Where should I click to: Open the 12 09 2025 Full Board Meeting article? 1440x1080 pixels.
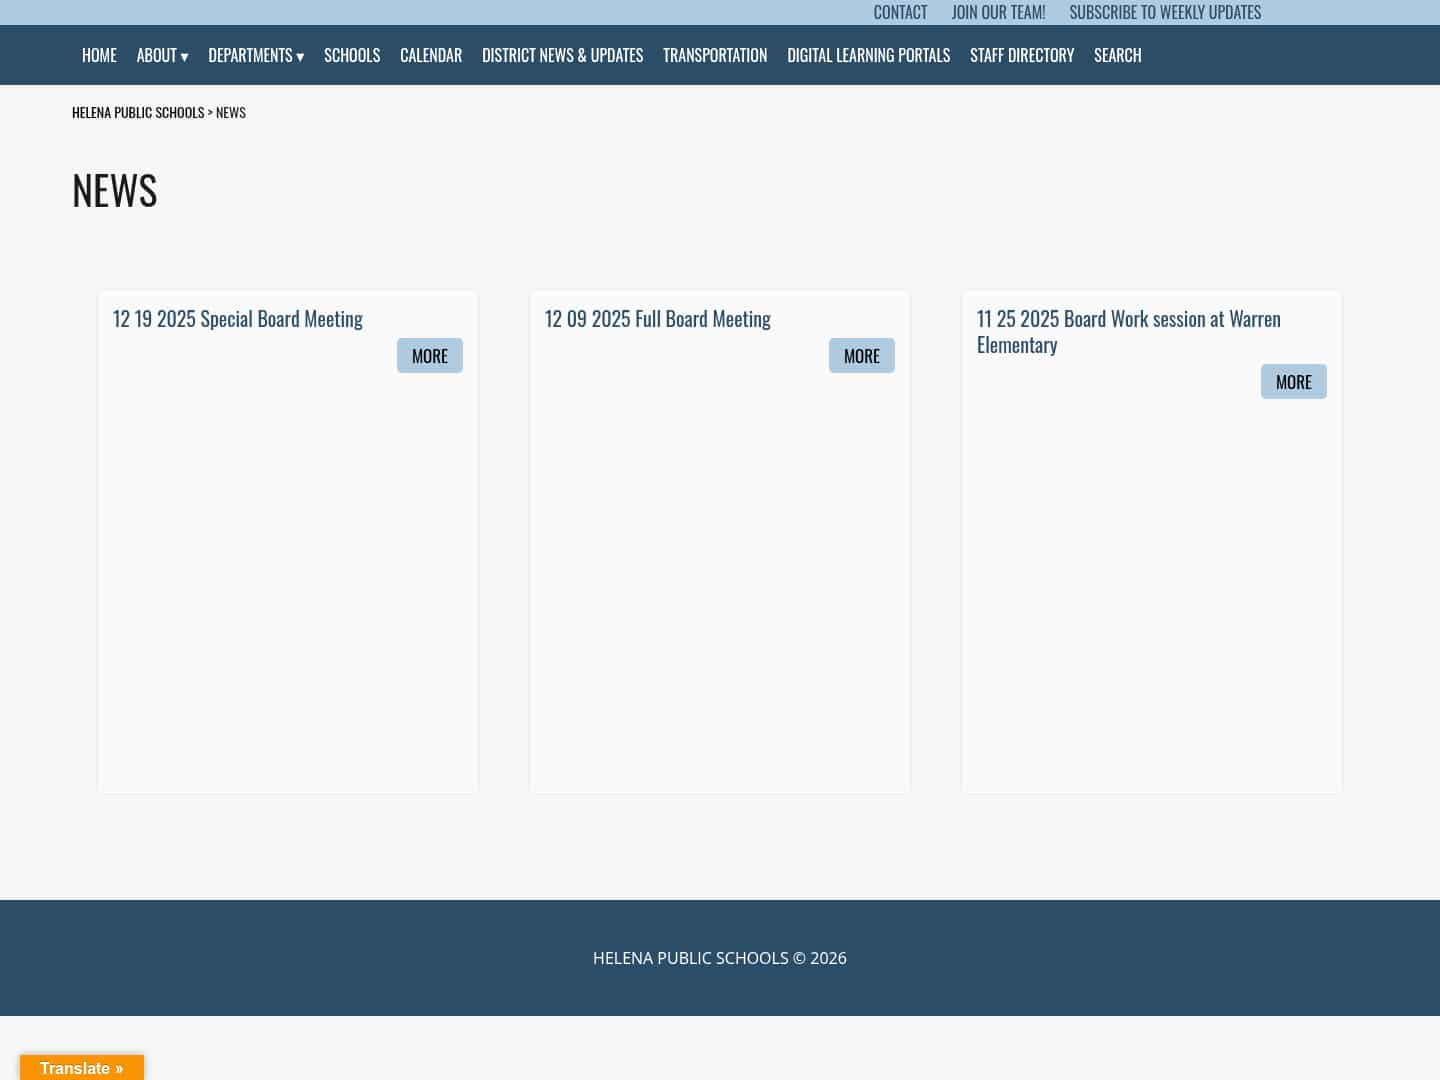658,318
